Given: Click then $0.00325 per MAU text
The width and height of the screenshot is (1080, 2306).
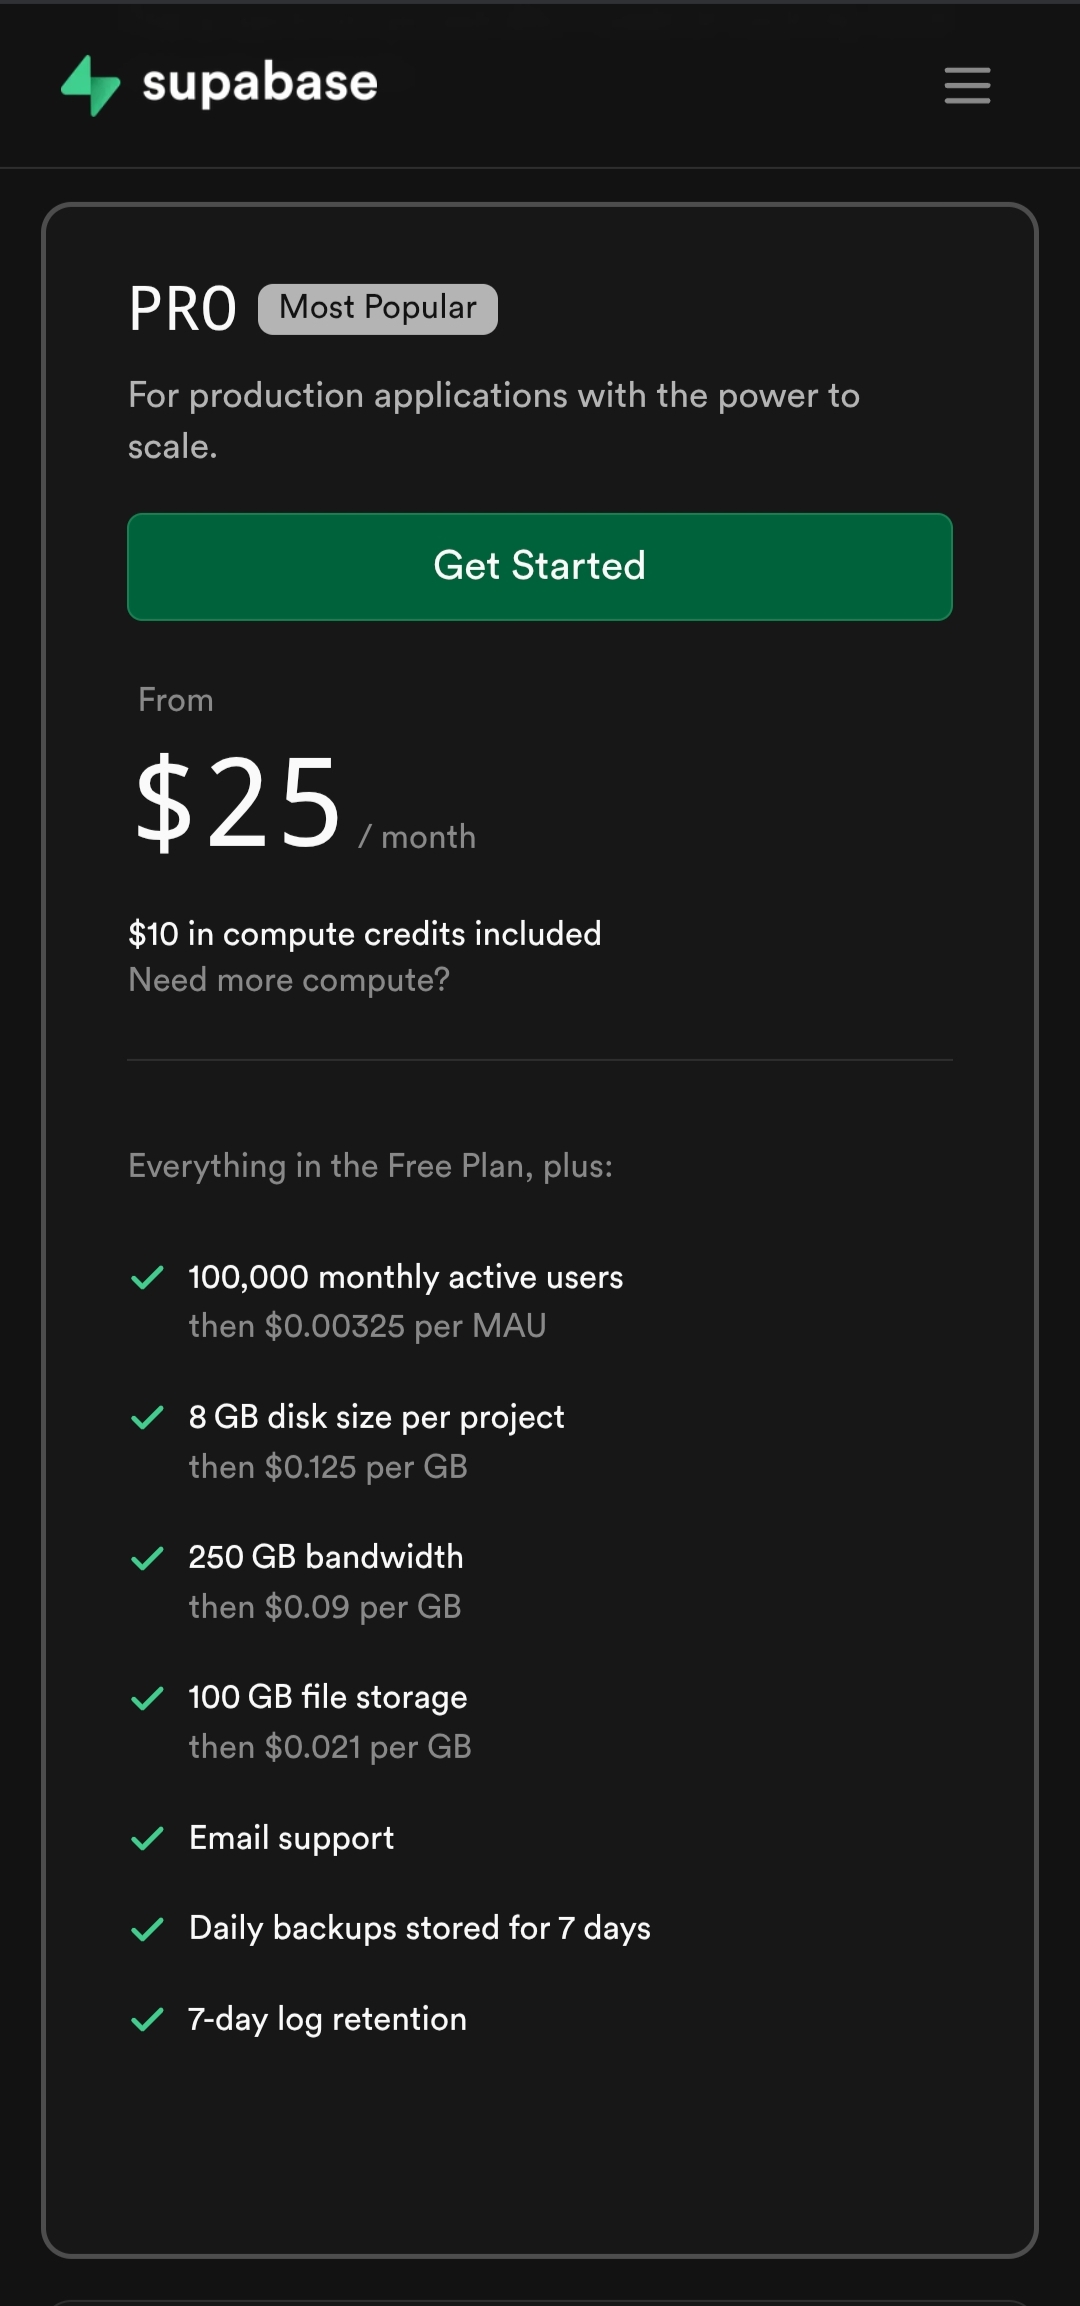Looking at the screenshot, I should 368,1326.
